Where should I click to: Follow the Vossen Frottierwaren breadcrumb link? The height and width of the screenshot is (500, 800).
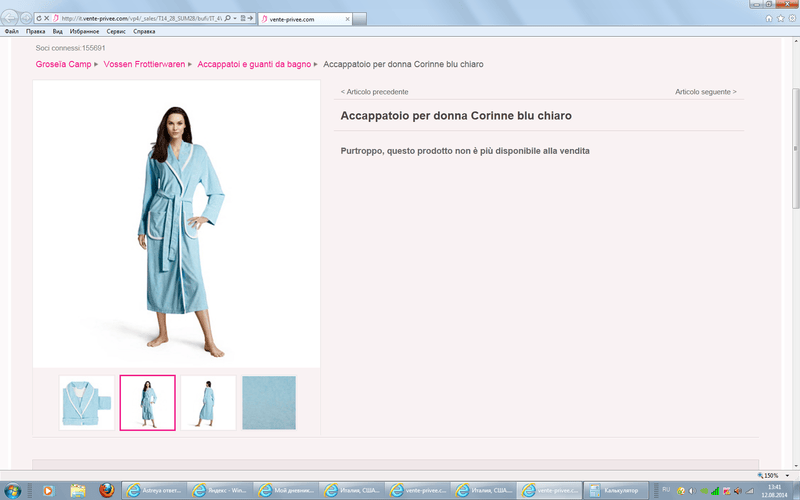point(144,64)
